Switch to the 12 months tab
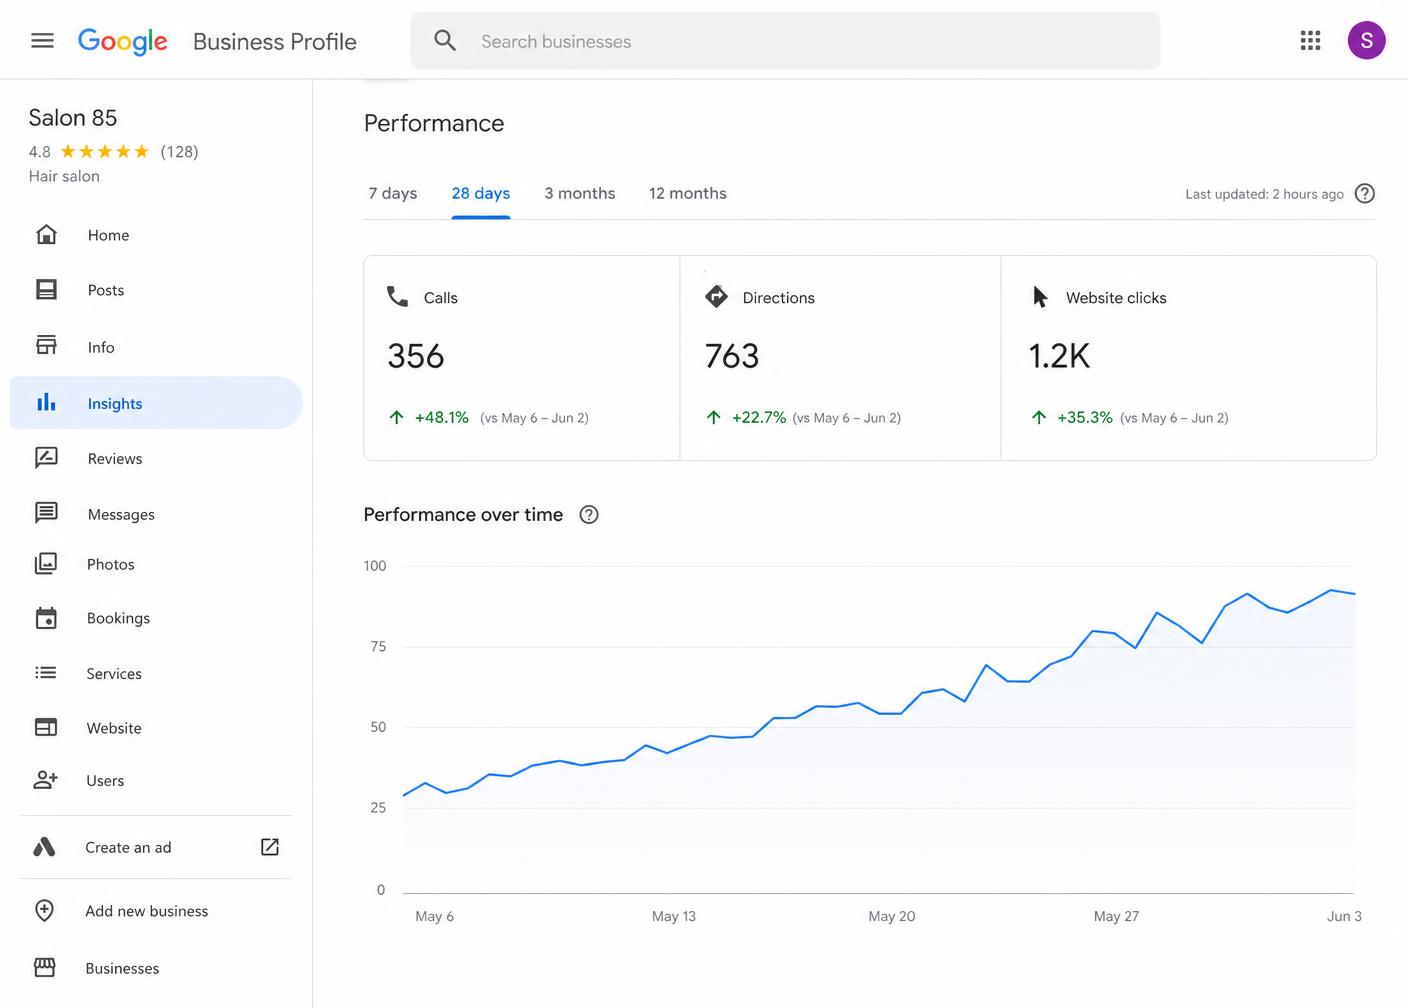This screenshot has width=1408, height=1008. point(688,193)
